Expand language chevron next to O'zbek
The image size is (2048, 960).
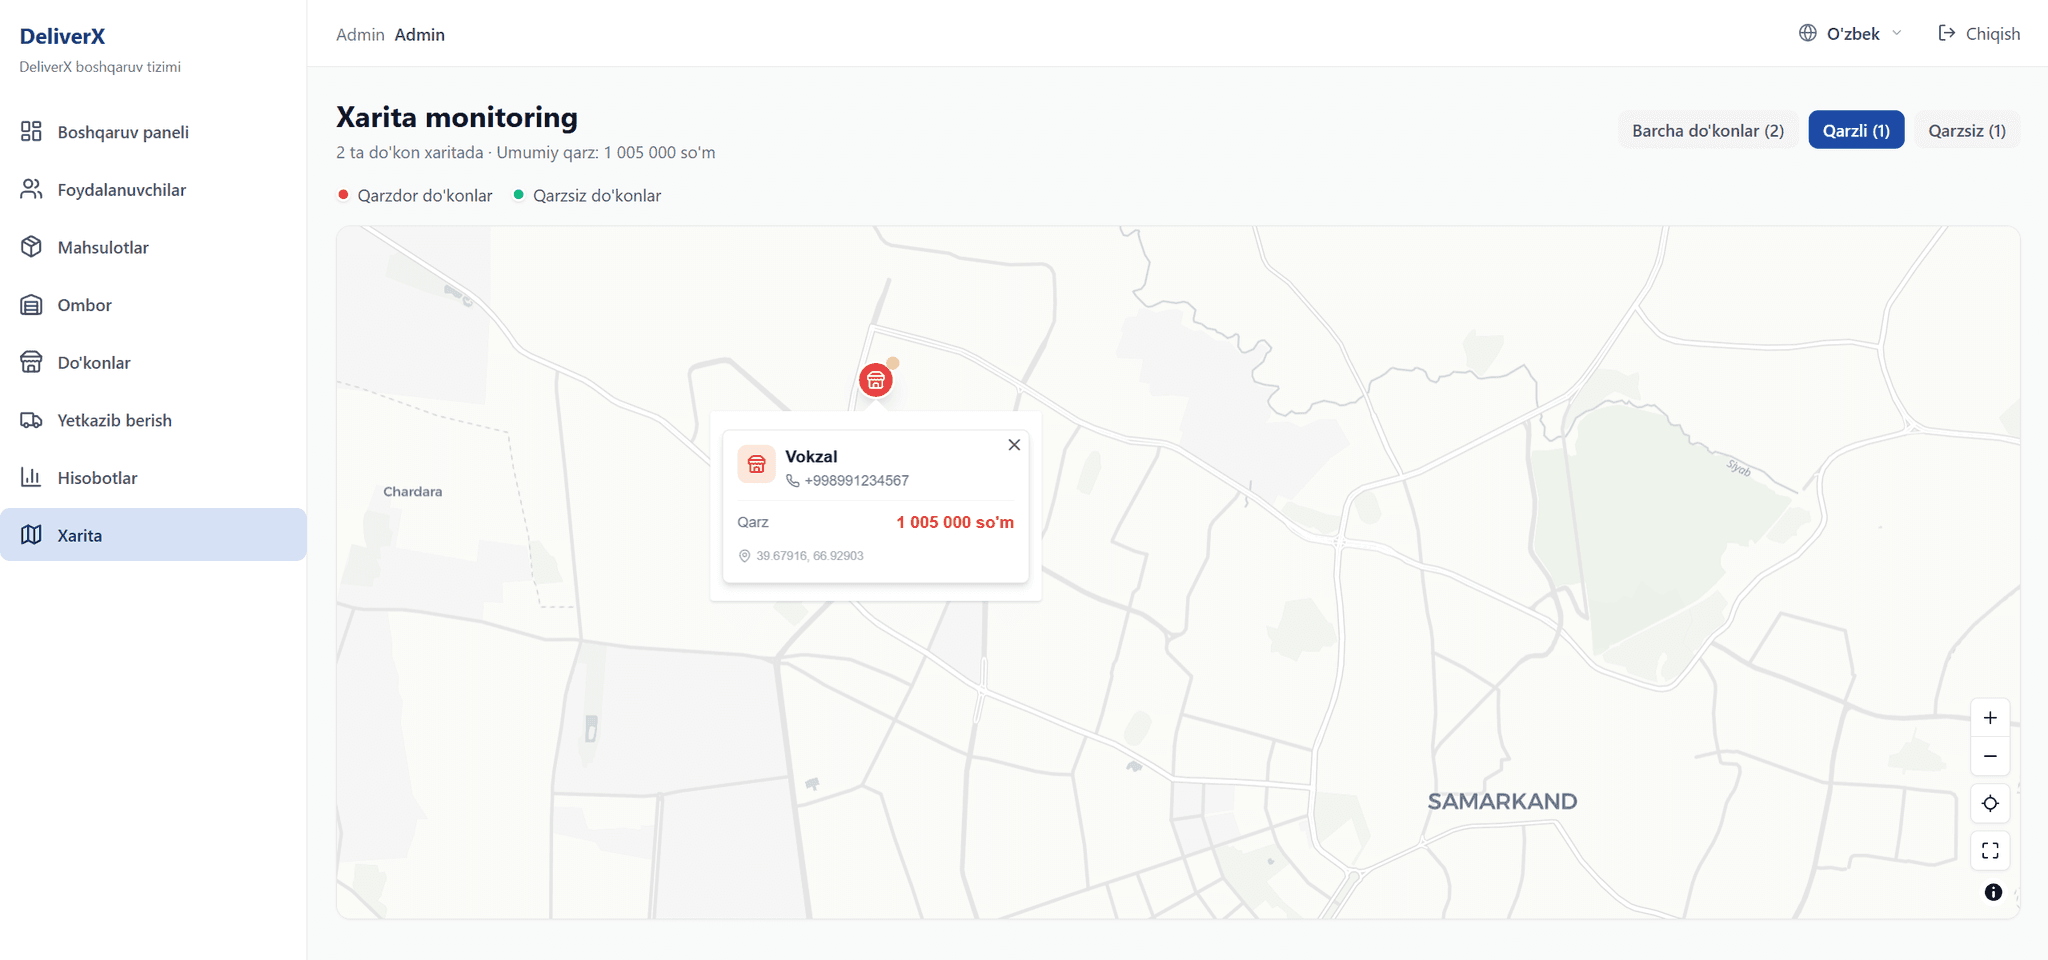click(1897, 33)
